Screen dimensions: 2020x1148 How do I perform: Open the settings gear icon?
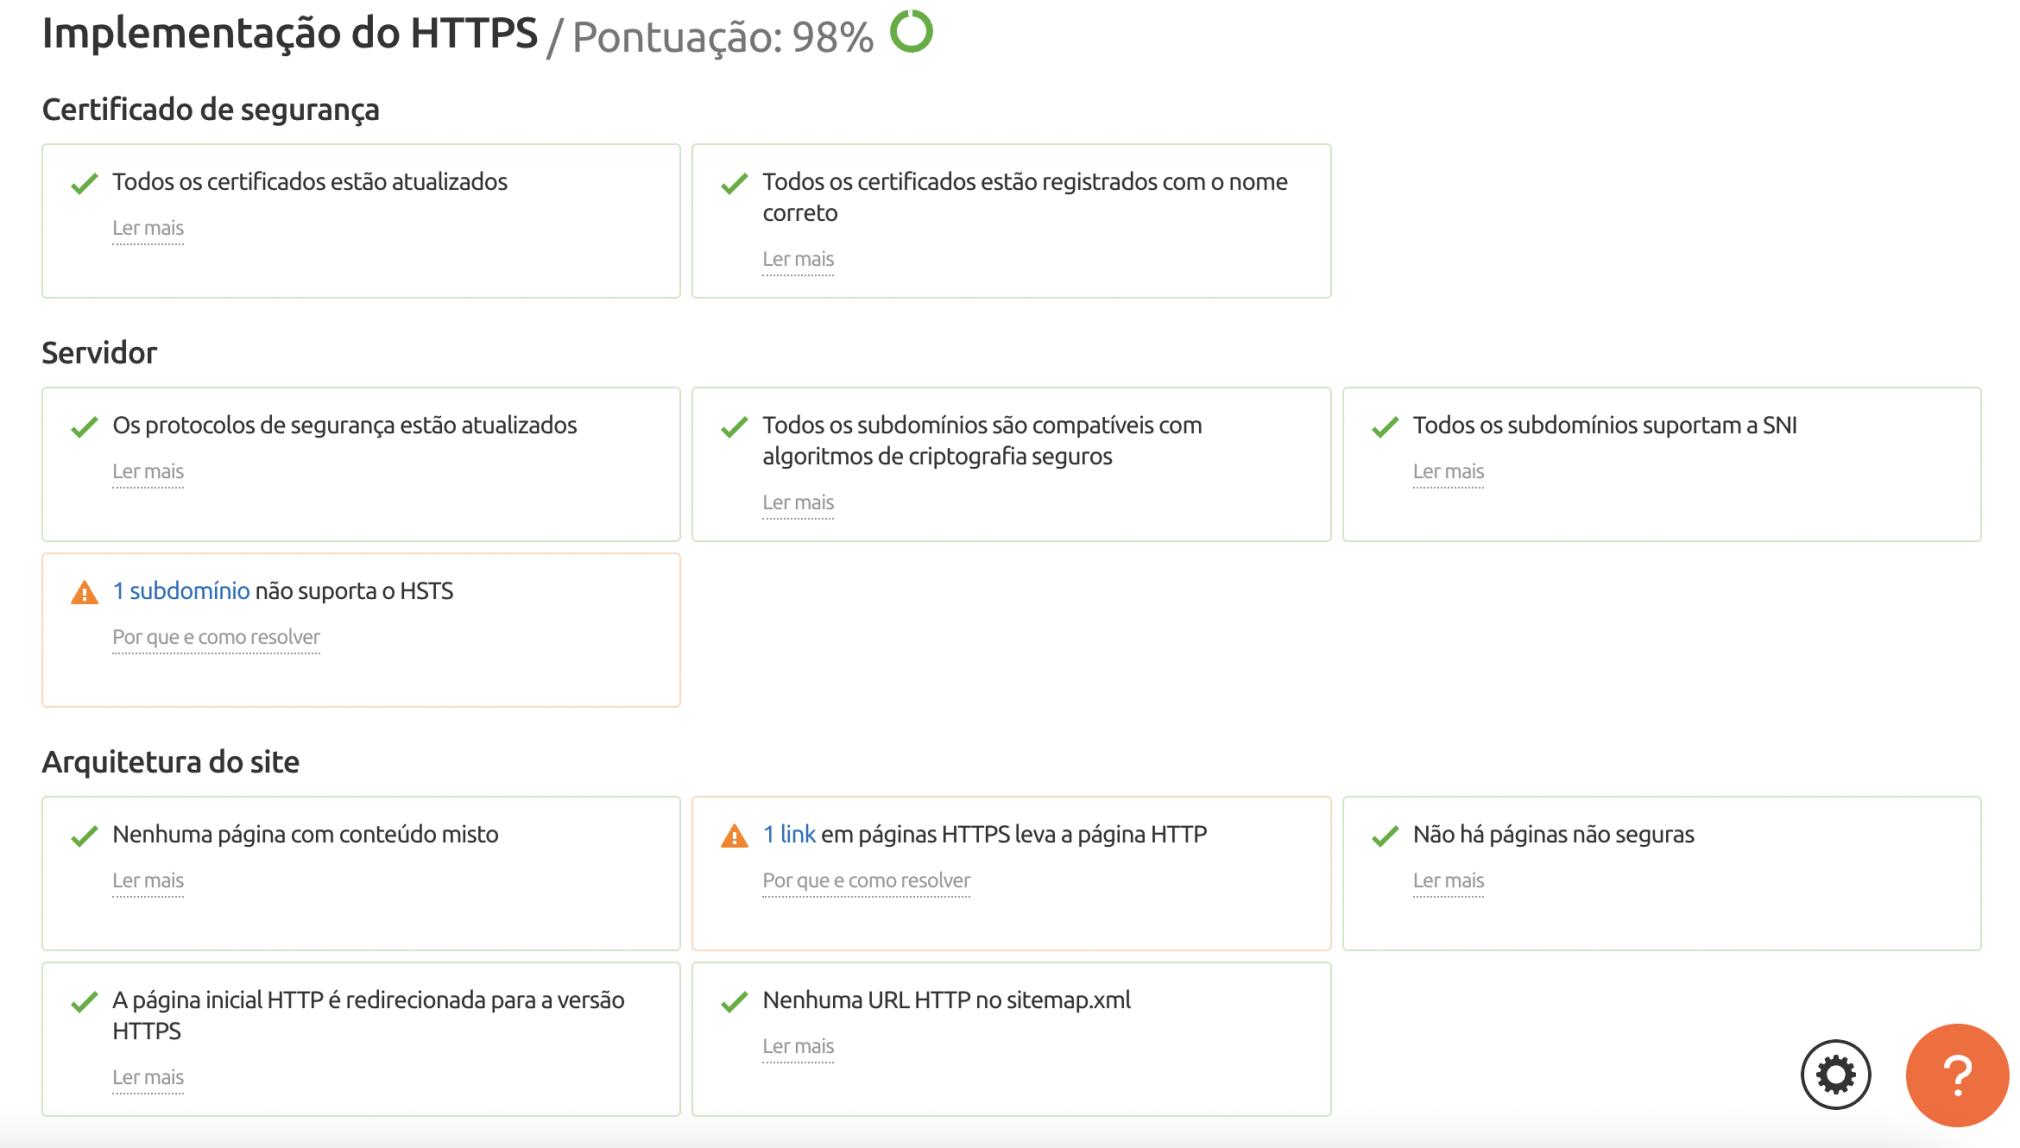coord(1835,1075)
